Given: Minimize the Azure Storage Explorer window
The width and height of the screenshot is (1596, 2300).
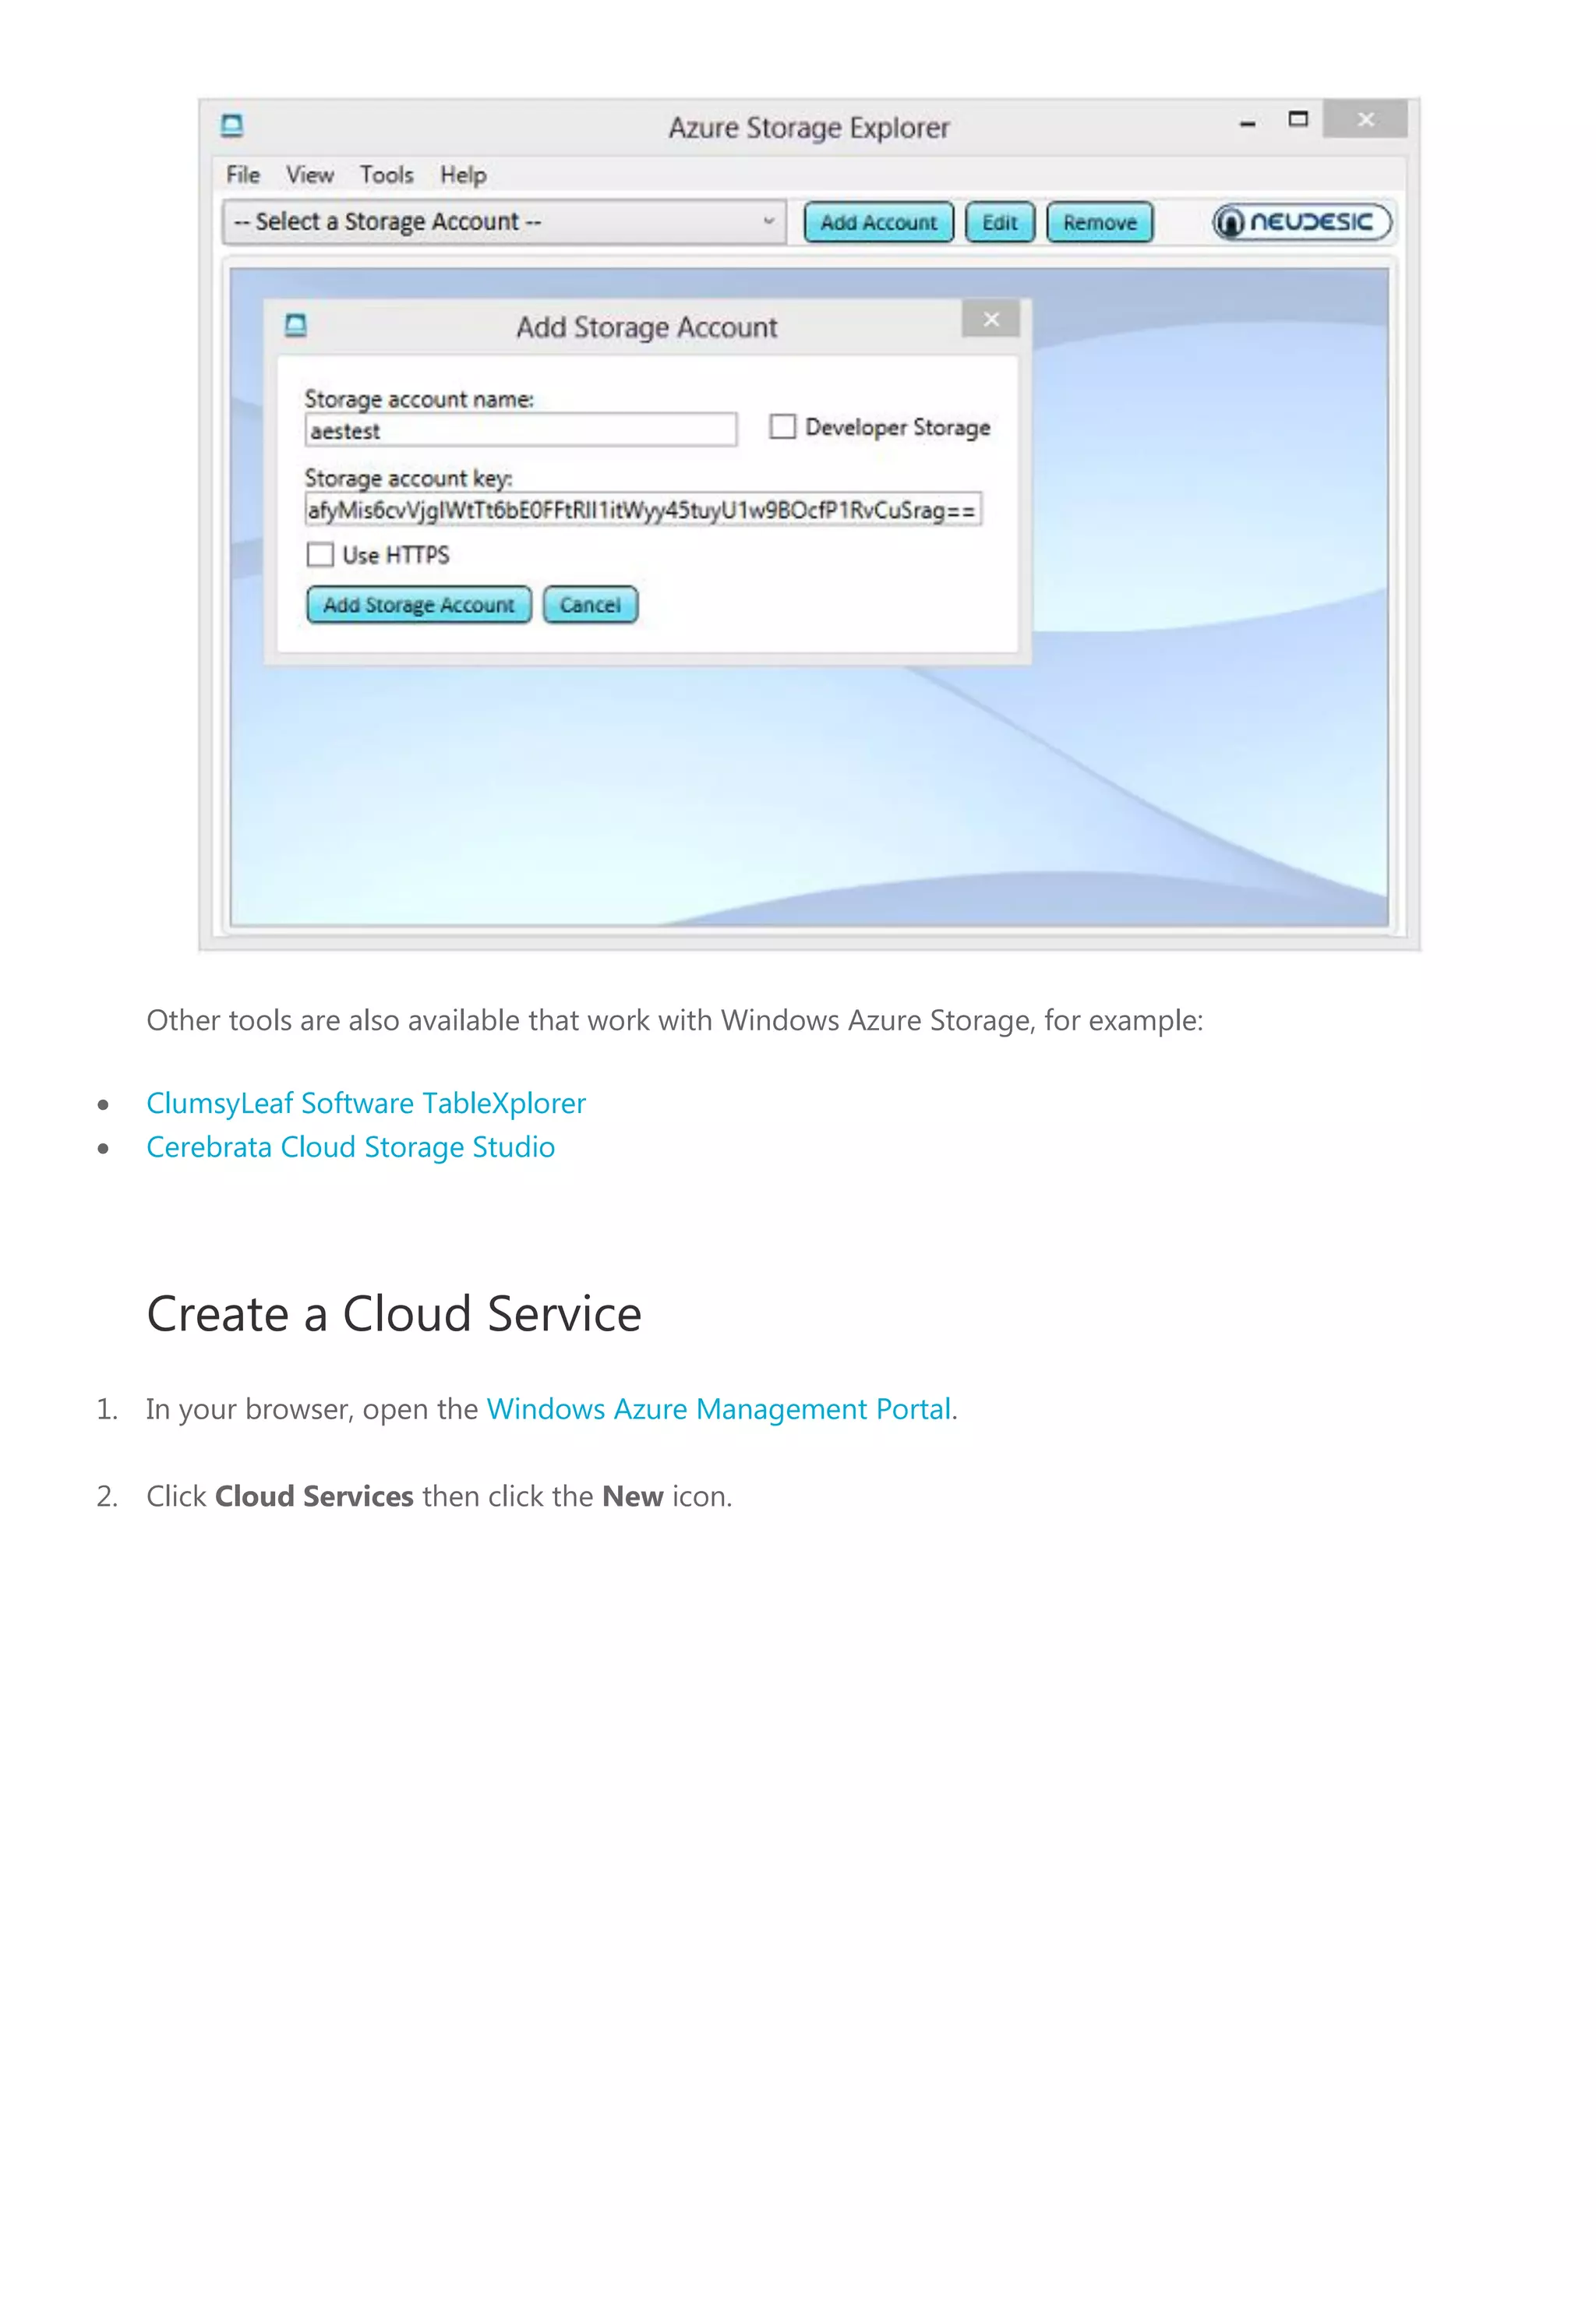Looking at the screenshot, I should tap(1247, 123).
